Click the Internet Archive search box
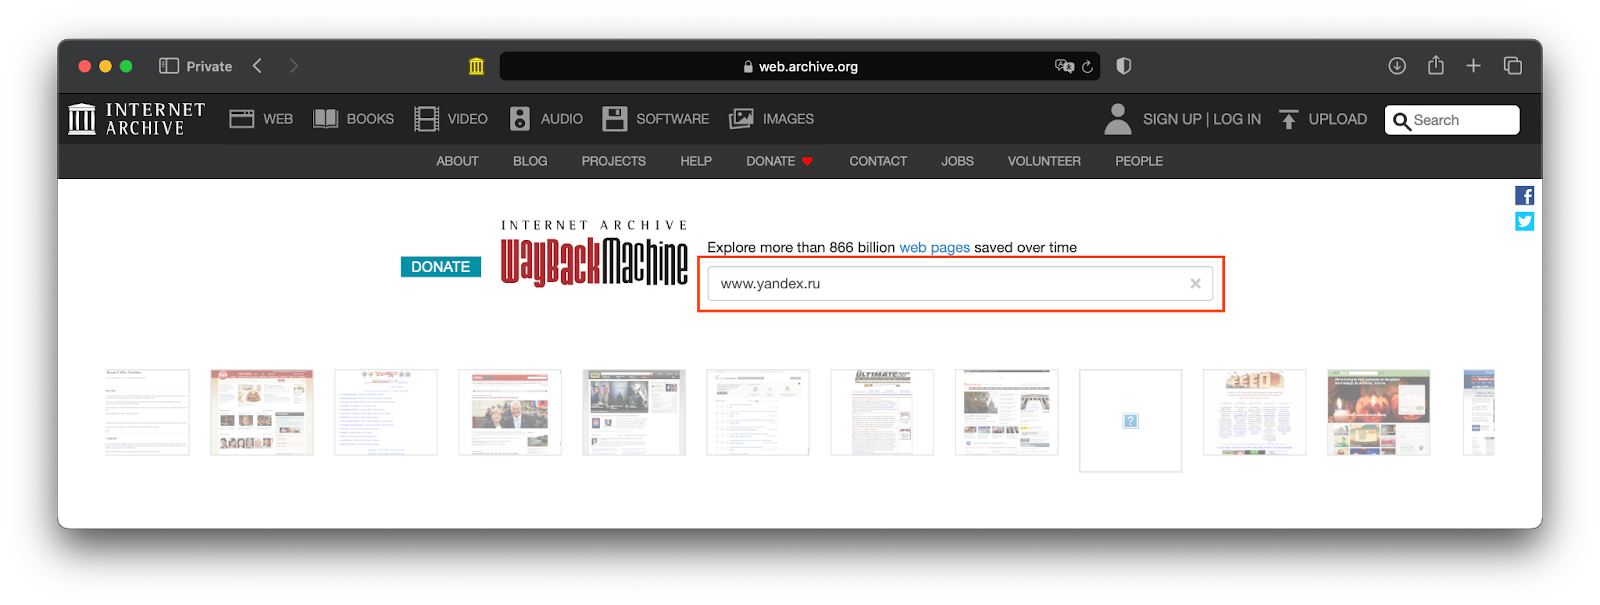1600x605 pixels. pos(1460,120)
